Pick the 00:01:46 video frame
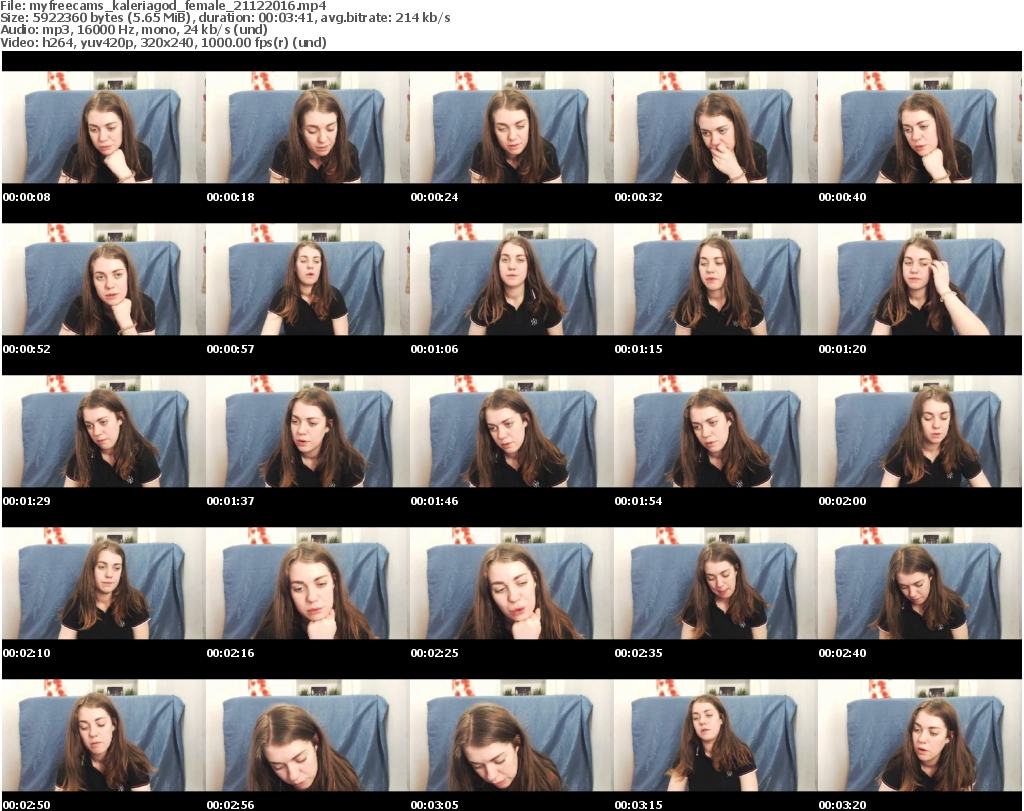 coord(511,432)
